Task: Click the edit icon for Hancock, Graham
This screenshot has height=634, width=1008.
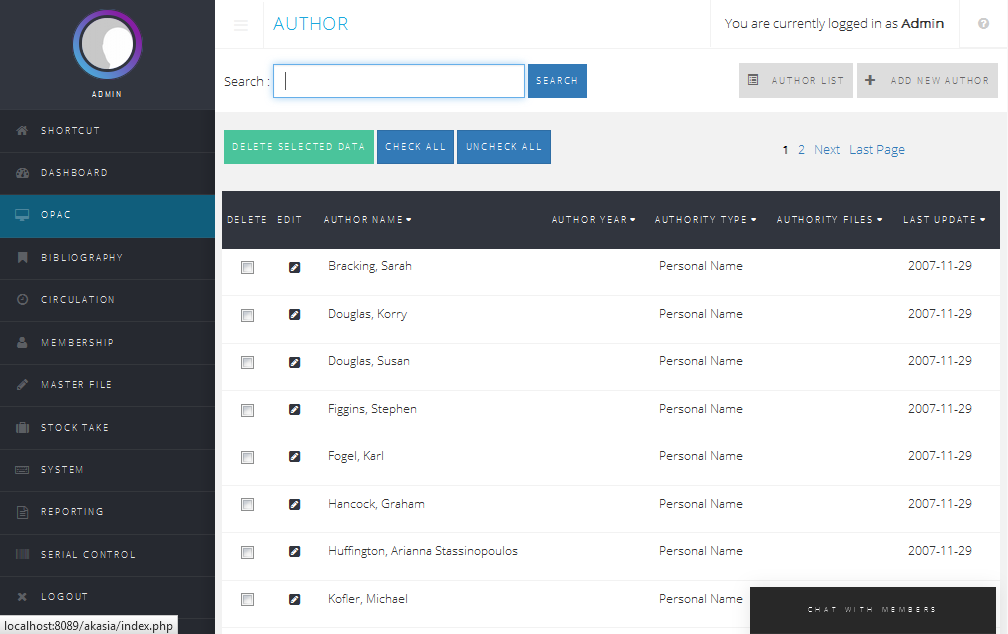Action: (294, 505)
